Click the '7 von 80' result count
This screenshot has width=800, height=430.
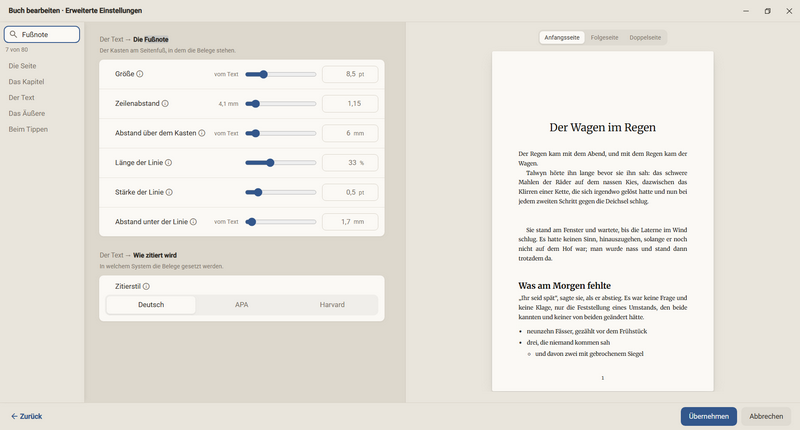16,49
